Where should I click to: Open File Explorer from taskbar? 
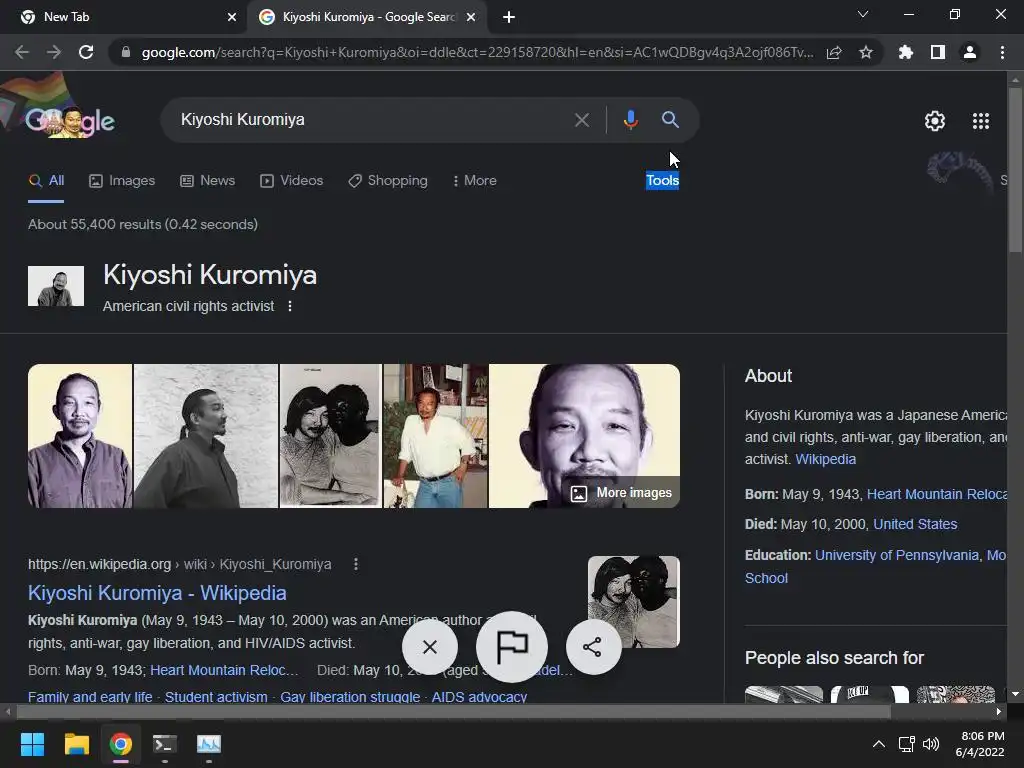pos(76,744)
